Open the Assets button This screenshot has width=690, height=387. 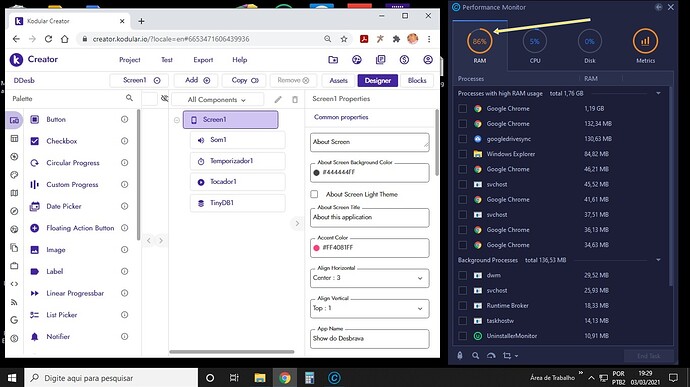tap(338, 80)
